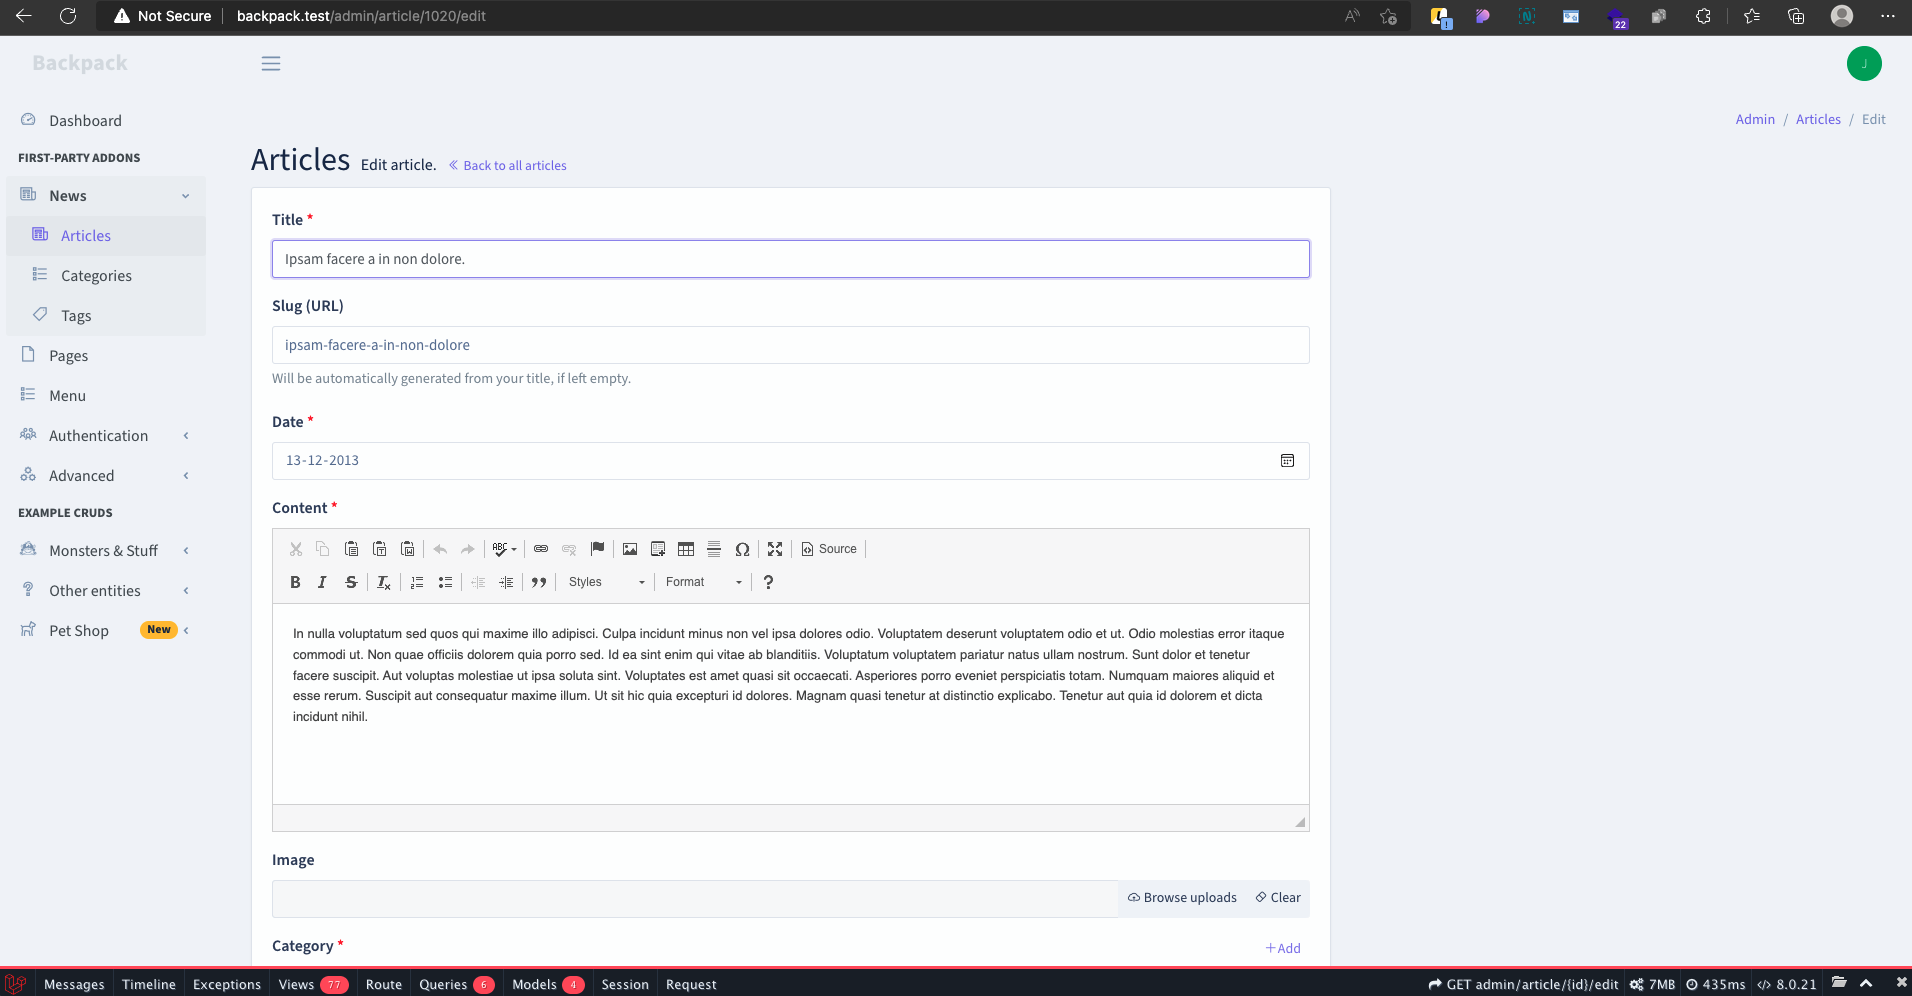Image resolution: width=1912 pixels, height=996 pixels.
Task: Open the Insert Special Character icon
Action: click(743, 549)
